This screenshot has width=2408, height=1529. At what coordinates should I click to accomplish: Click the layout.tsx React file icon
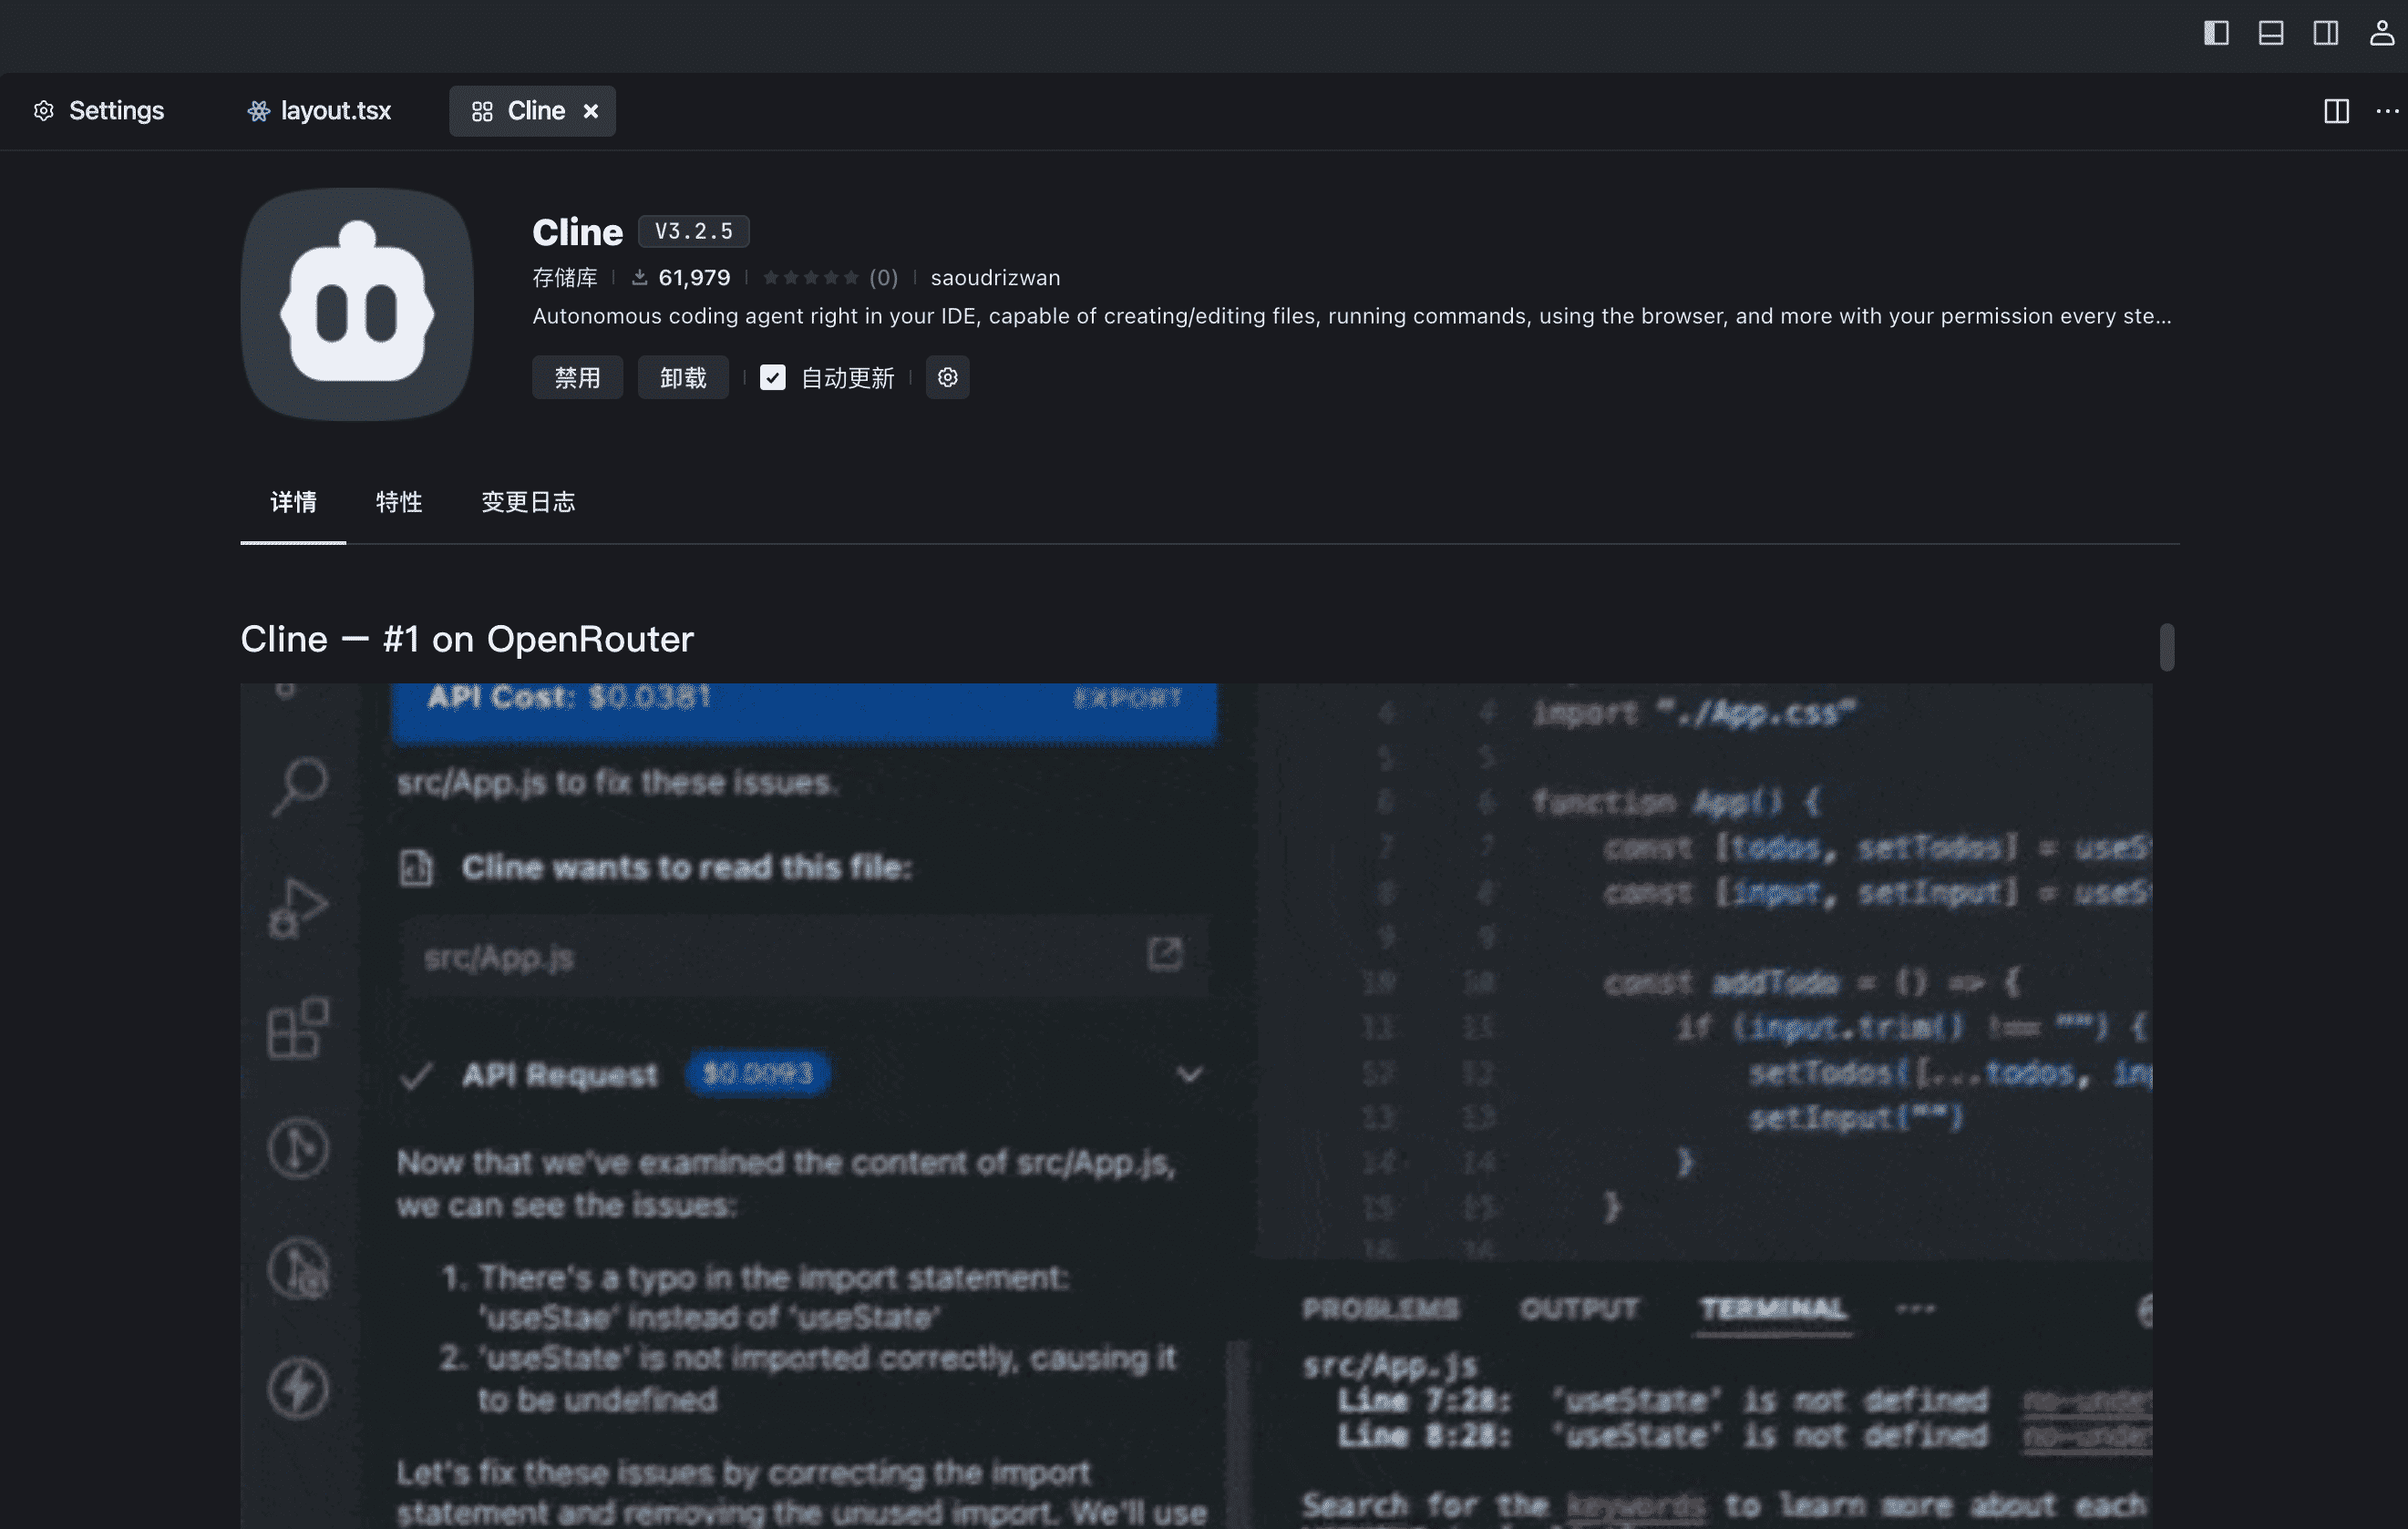pos(259,111)
